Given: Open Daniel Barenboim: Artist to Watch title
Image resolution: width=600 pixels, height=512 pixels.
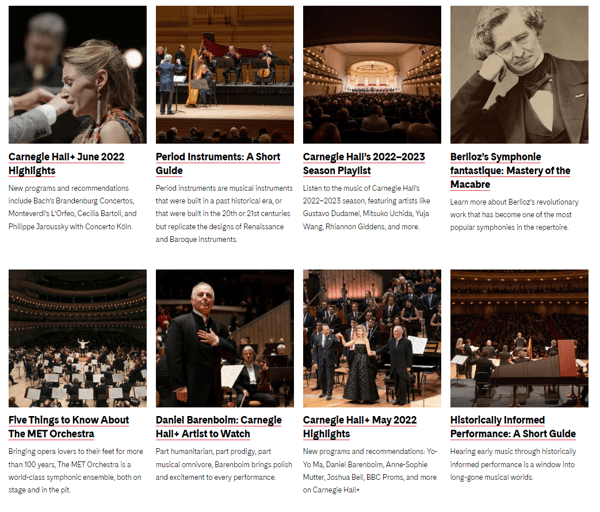Looking at the screenshot, I should (x=218, y=427).
